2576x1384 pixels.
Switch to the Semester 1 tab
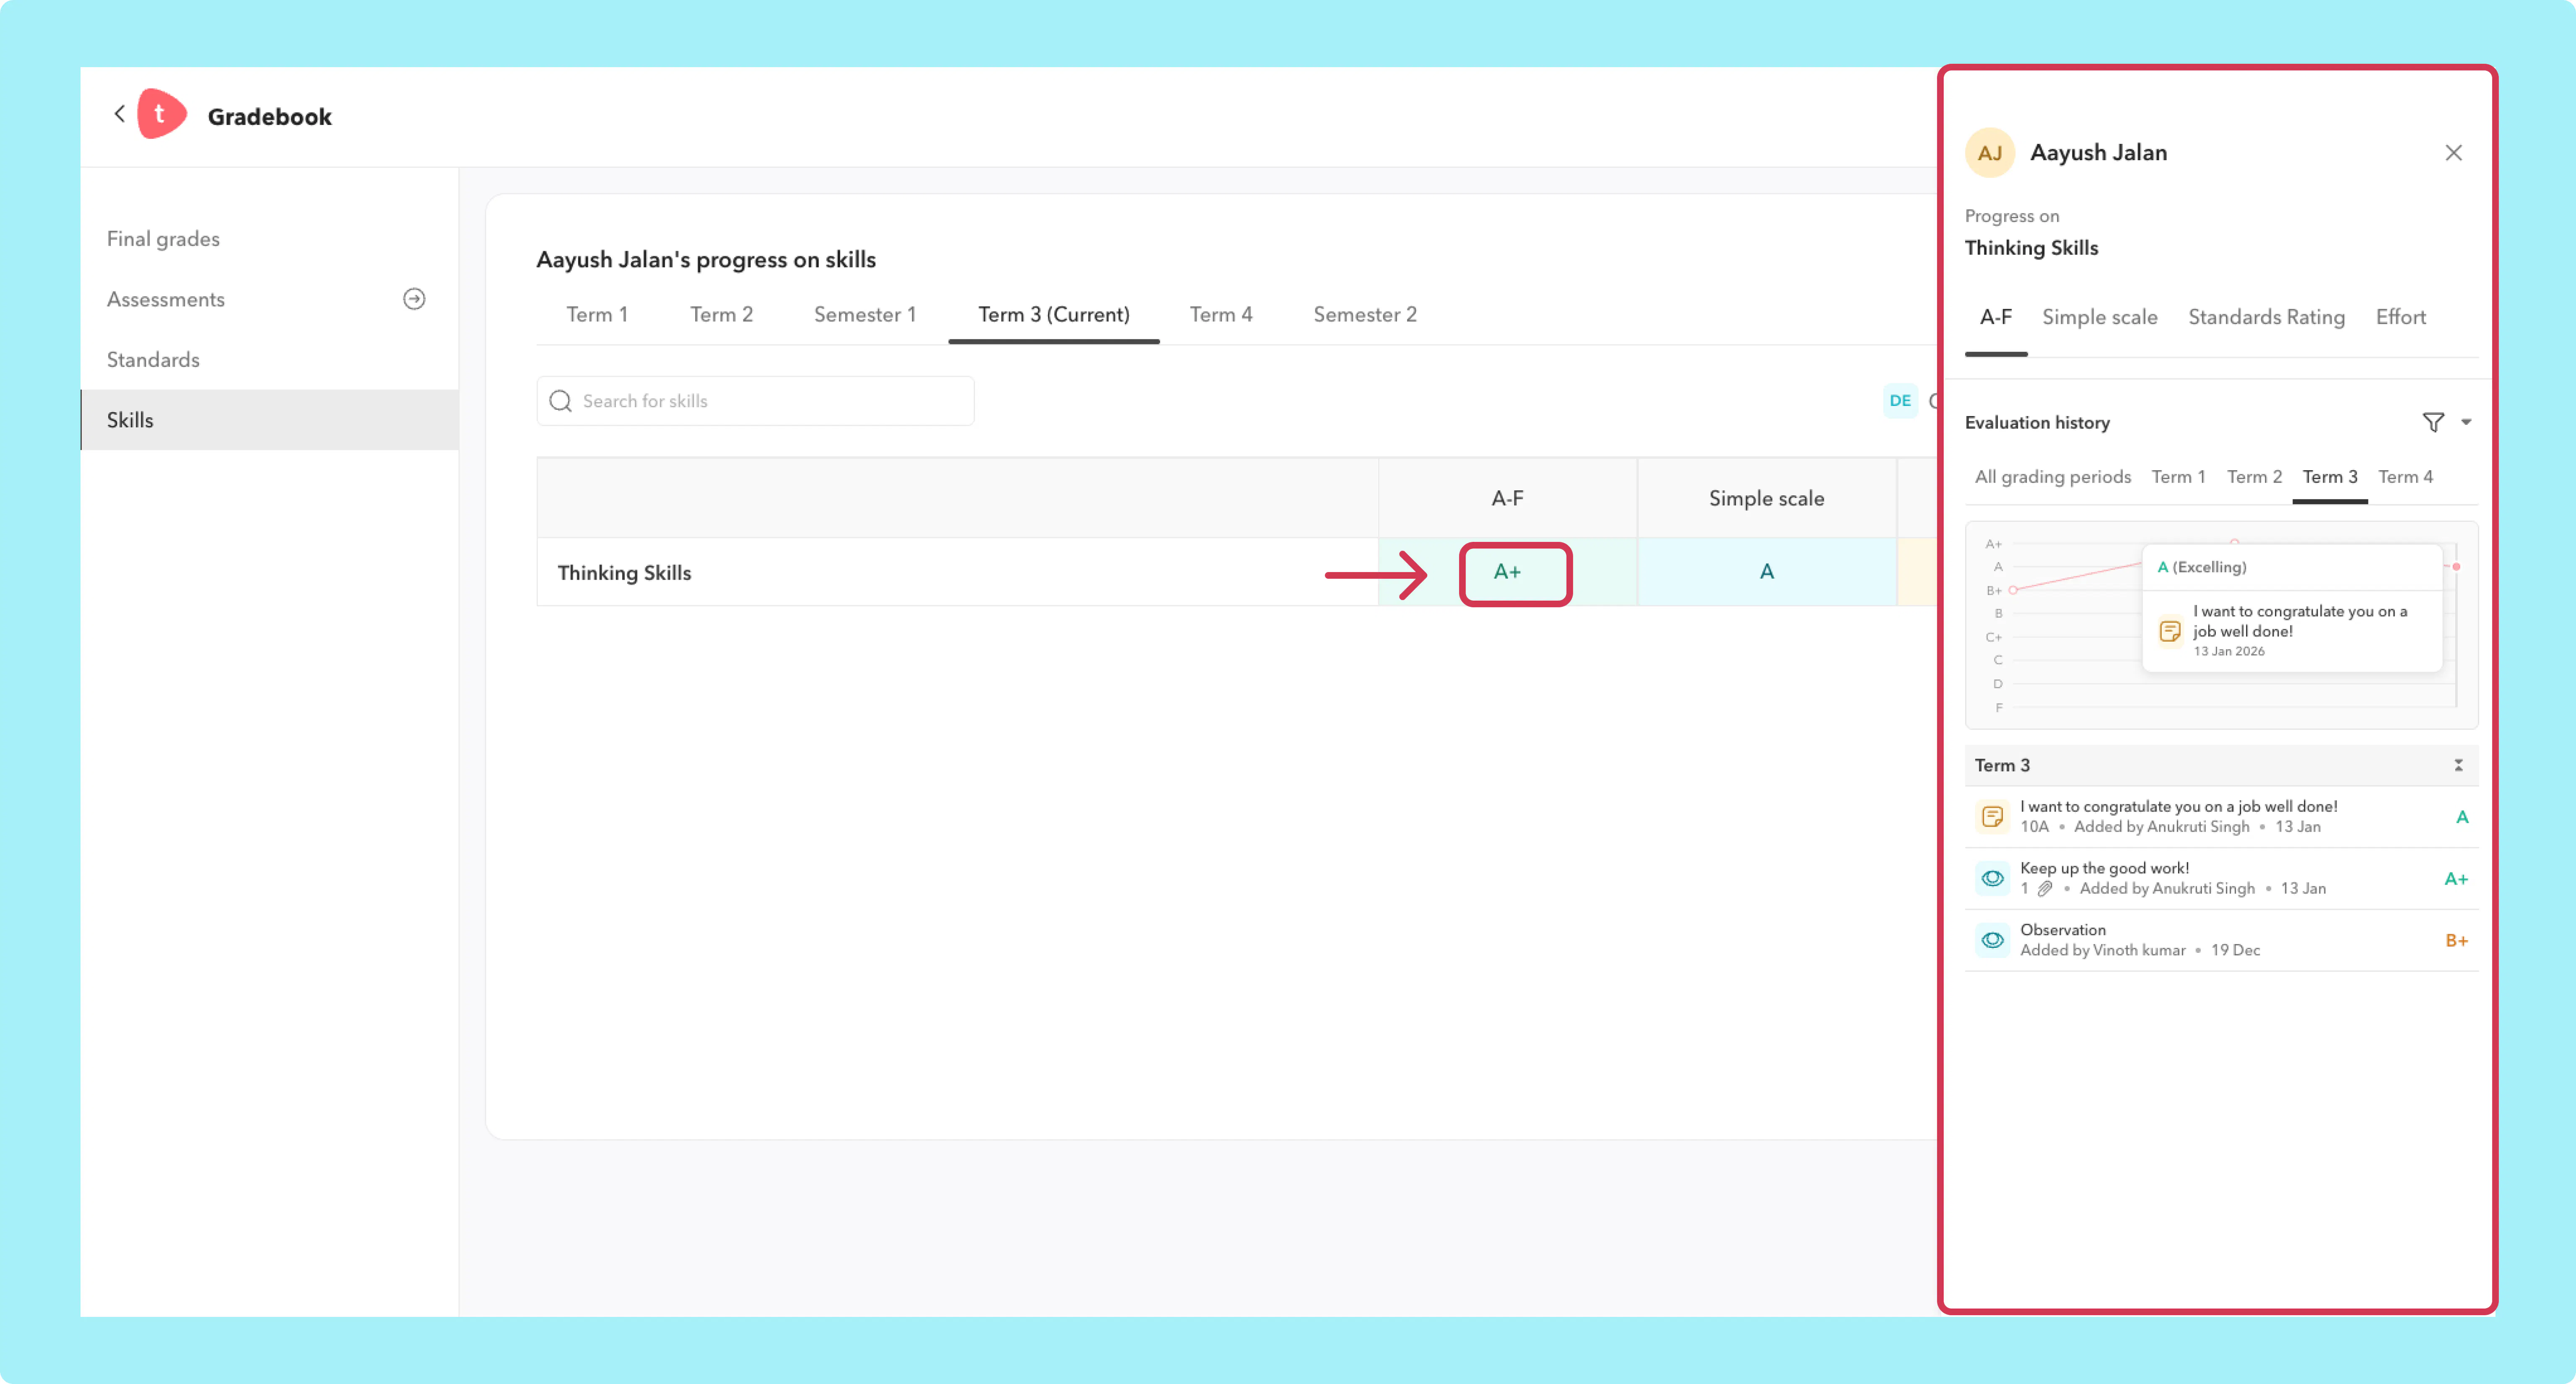865,315
